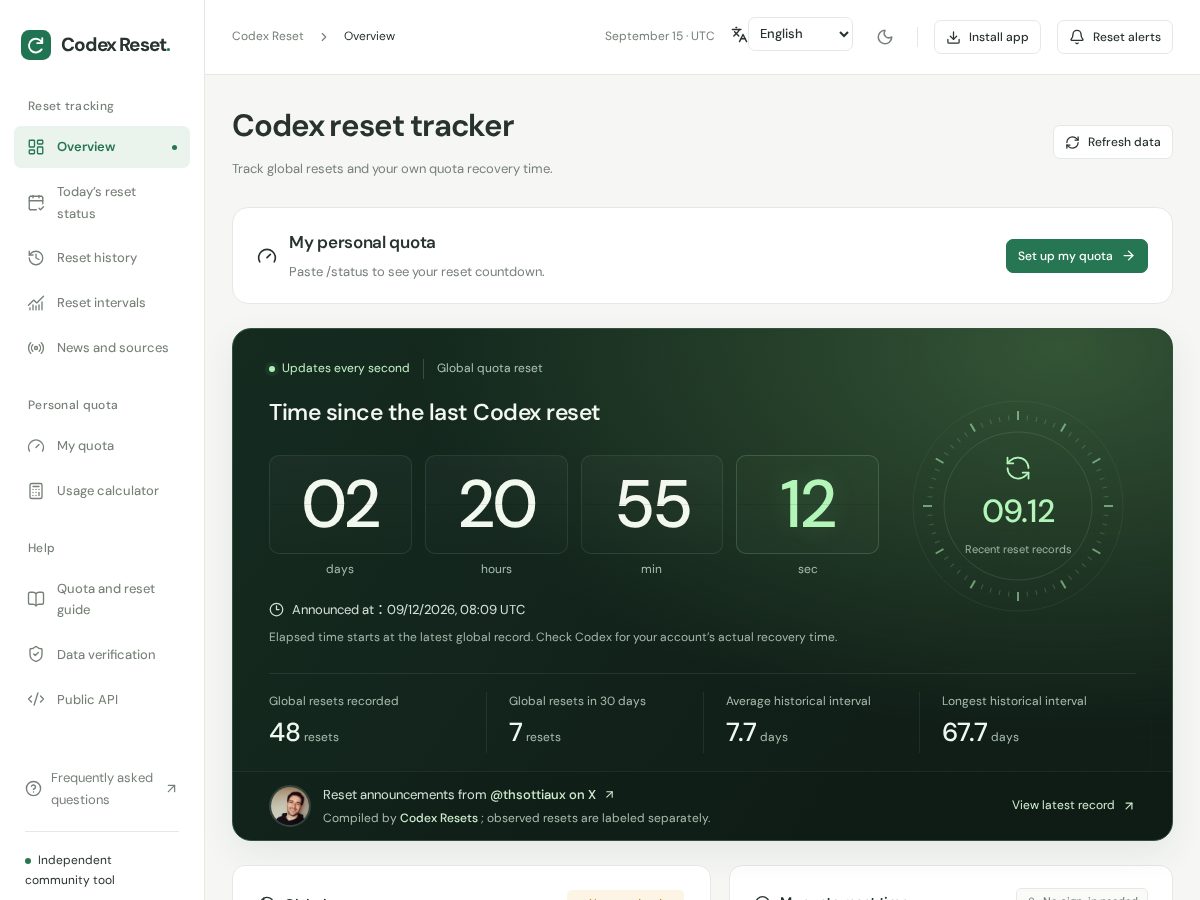Screen dimensions: 1200x900
Task: Click the calendar icon for today's status
Action: [x=36, y=202]
